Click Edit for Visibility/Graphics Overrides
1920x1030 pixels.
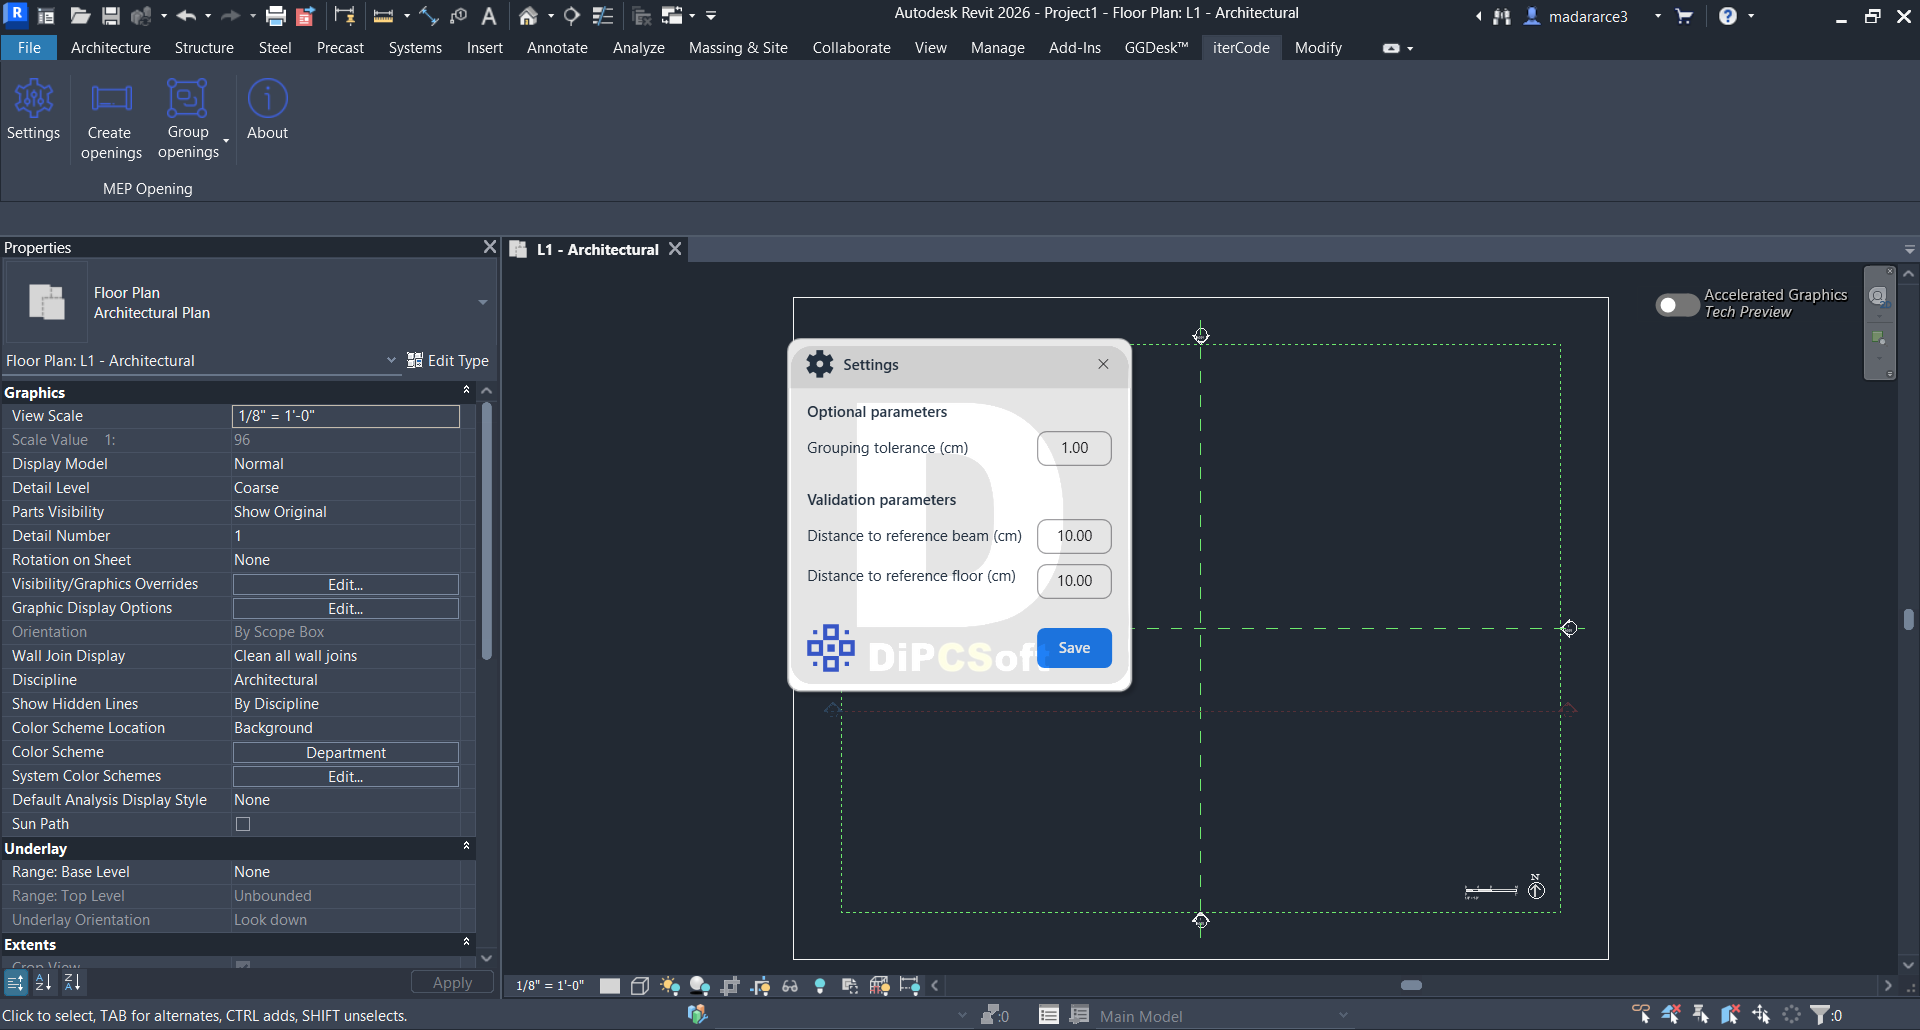346,584
